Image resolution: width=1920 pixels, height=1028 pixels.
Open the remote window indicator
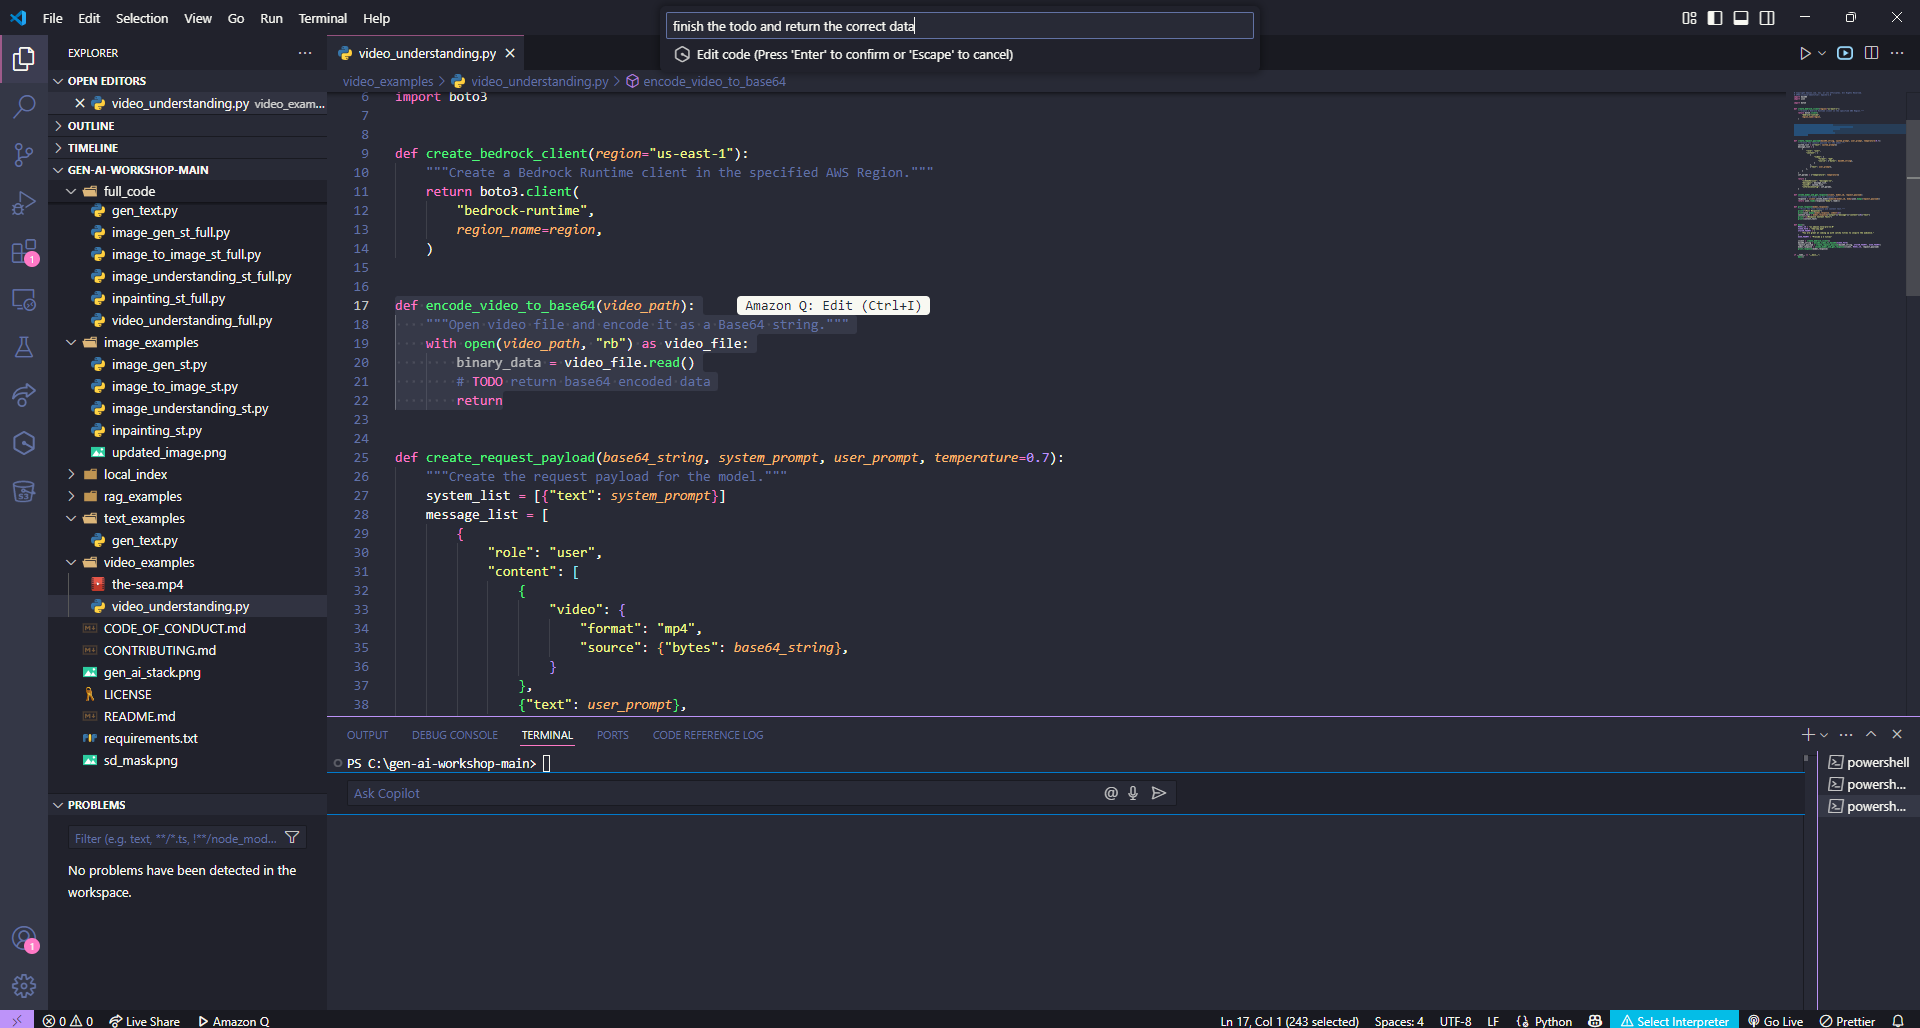pos(17,1020)
